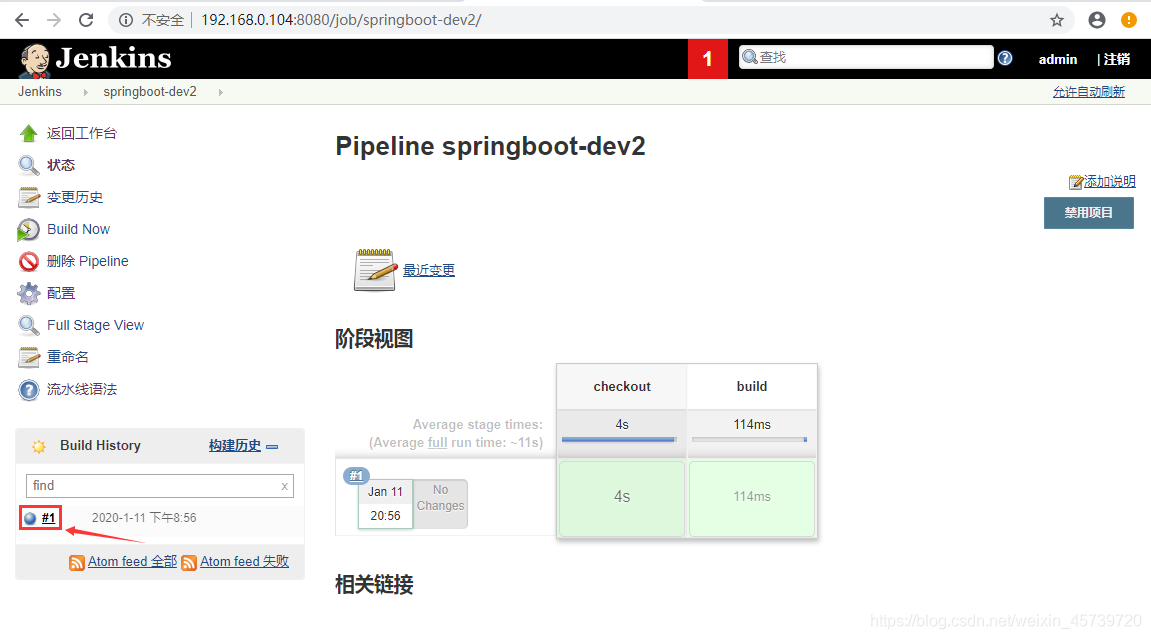This screenshot has height=639, width=1151.
Task: Click the red prohibited icon for 删除 Pipeline
Action: 29,261
